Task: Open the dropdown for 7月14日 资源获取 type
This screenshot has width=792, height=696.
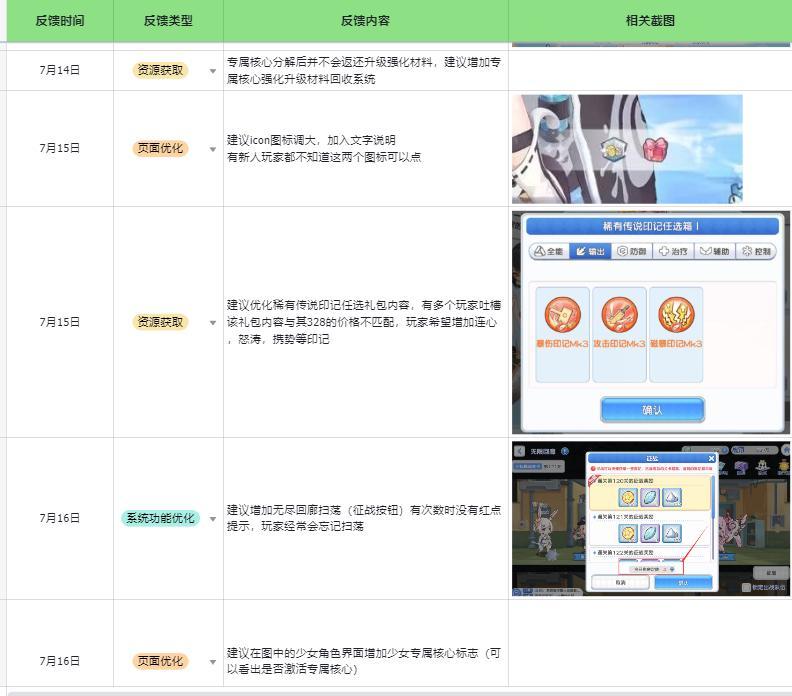Action: [x=212, y=71]
